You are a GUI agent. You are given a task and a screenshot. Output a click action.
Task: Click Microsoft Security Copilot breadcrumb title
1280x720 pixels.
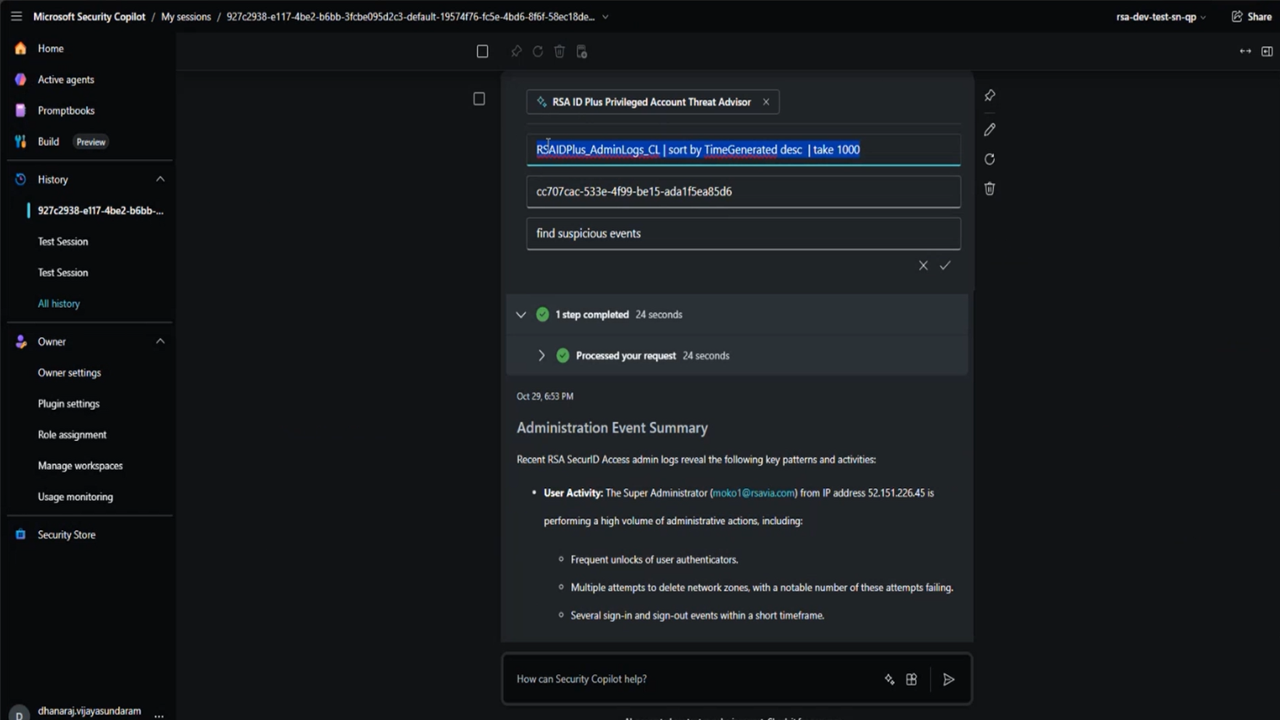(x=89, y=16)
